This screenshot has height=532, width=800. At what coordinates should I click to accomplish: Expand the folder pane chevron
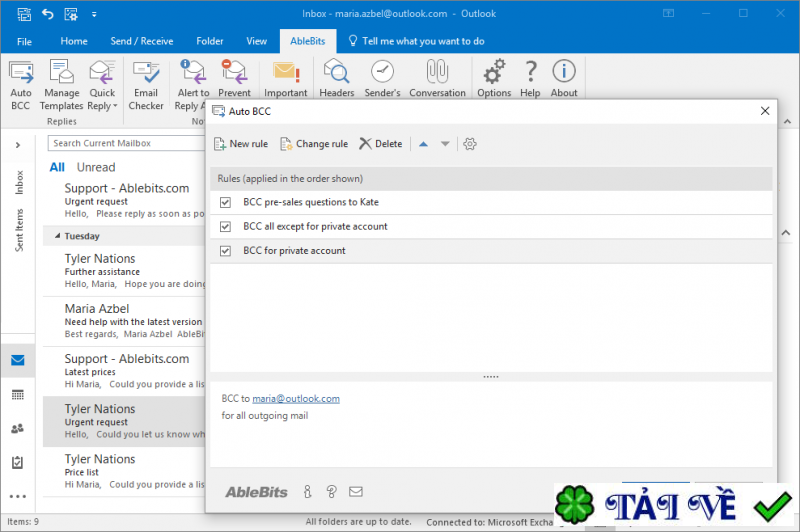coord(18,145)
